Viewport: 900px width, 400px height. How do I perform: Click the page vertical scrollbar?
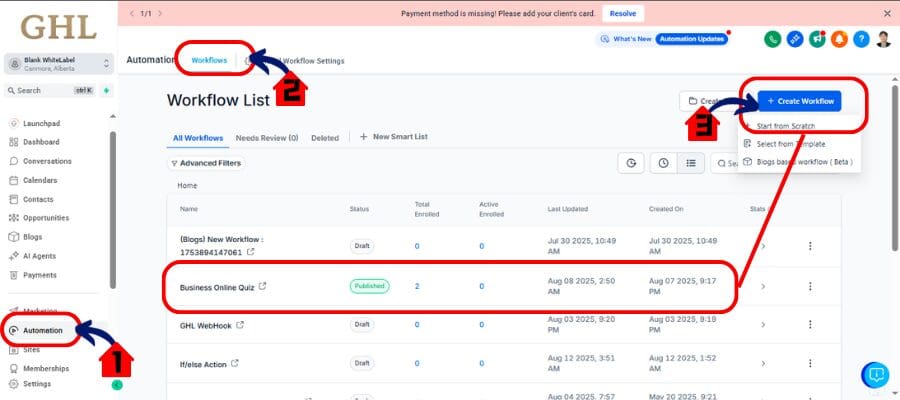895,168
